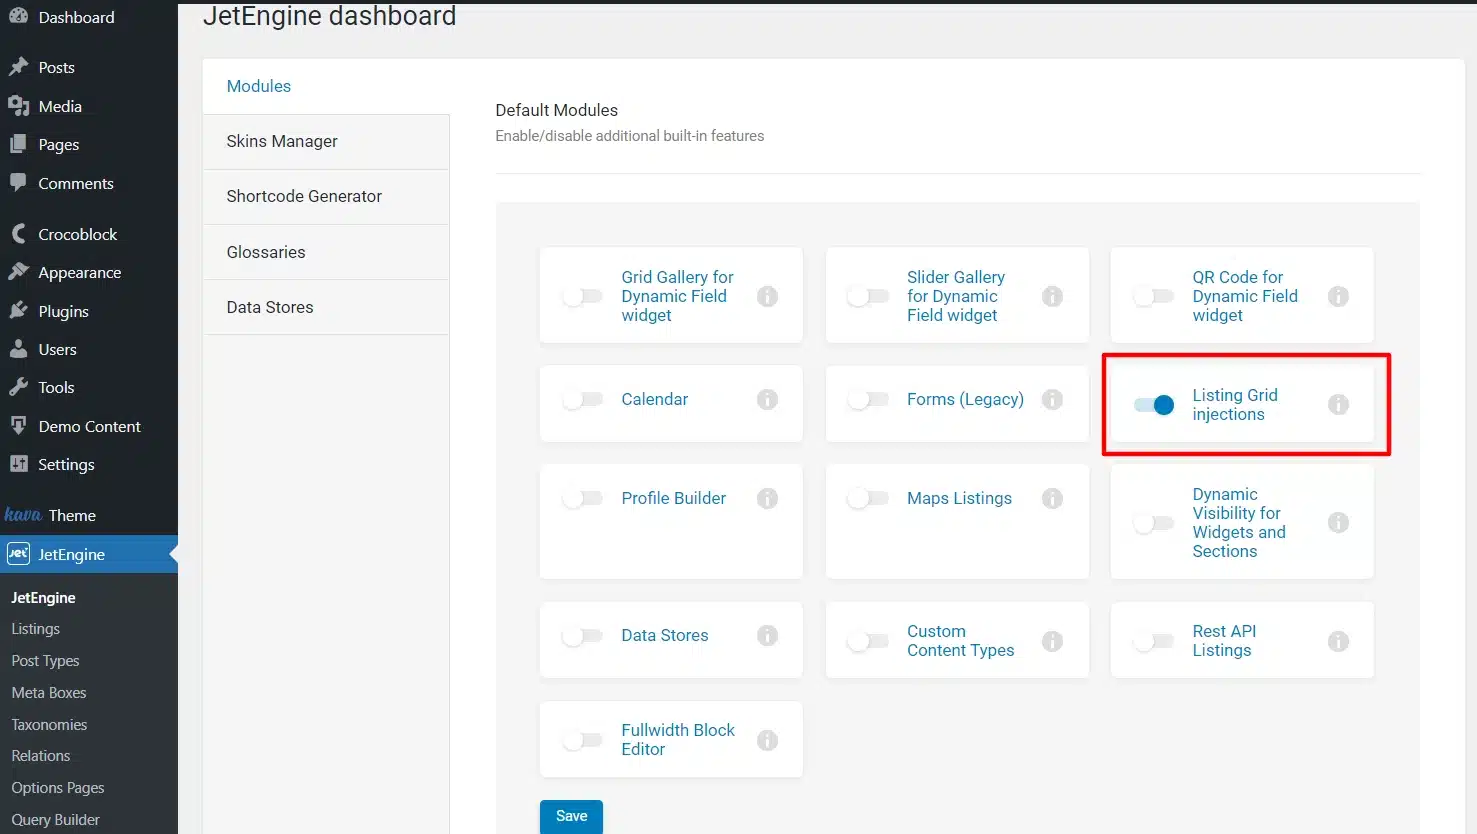Viewport: 1477px width, 834px height.
Task: Click the Demo Content icon
Action: (x=18, y=426)
